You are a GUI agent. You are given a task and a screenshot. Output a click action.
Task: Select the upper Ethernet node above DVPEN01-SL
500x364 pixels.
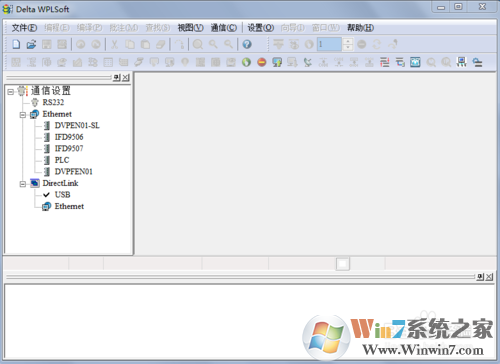[x=57, y=114]
